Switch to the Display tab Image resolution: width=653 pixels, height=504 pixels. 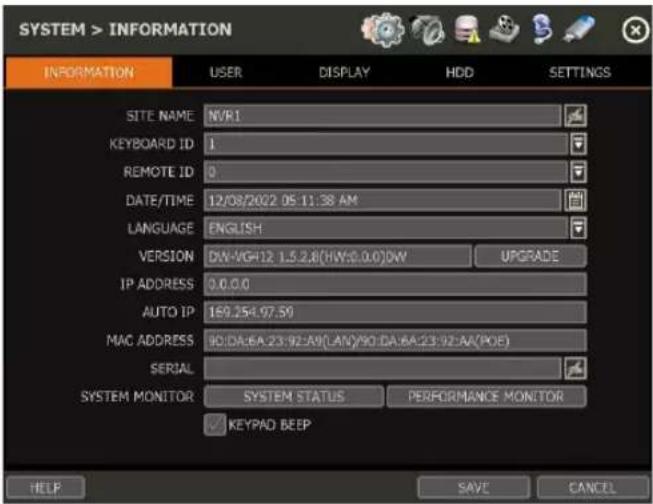click(344, 72)
